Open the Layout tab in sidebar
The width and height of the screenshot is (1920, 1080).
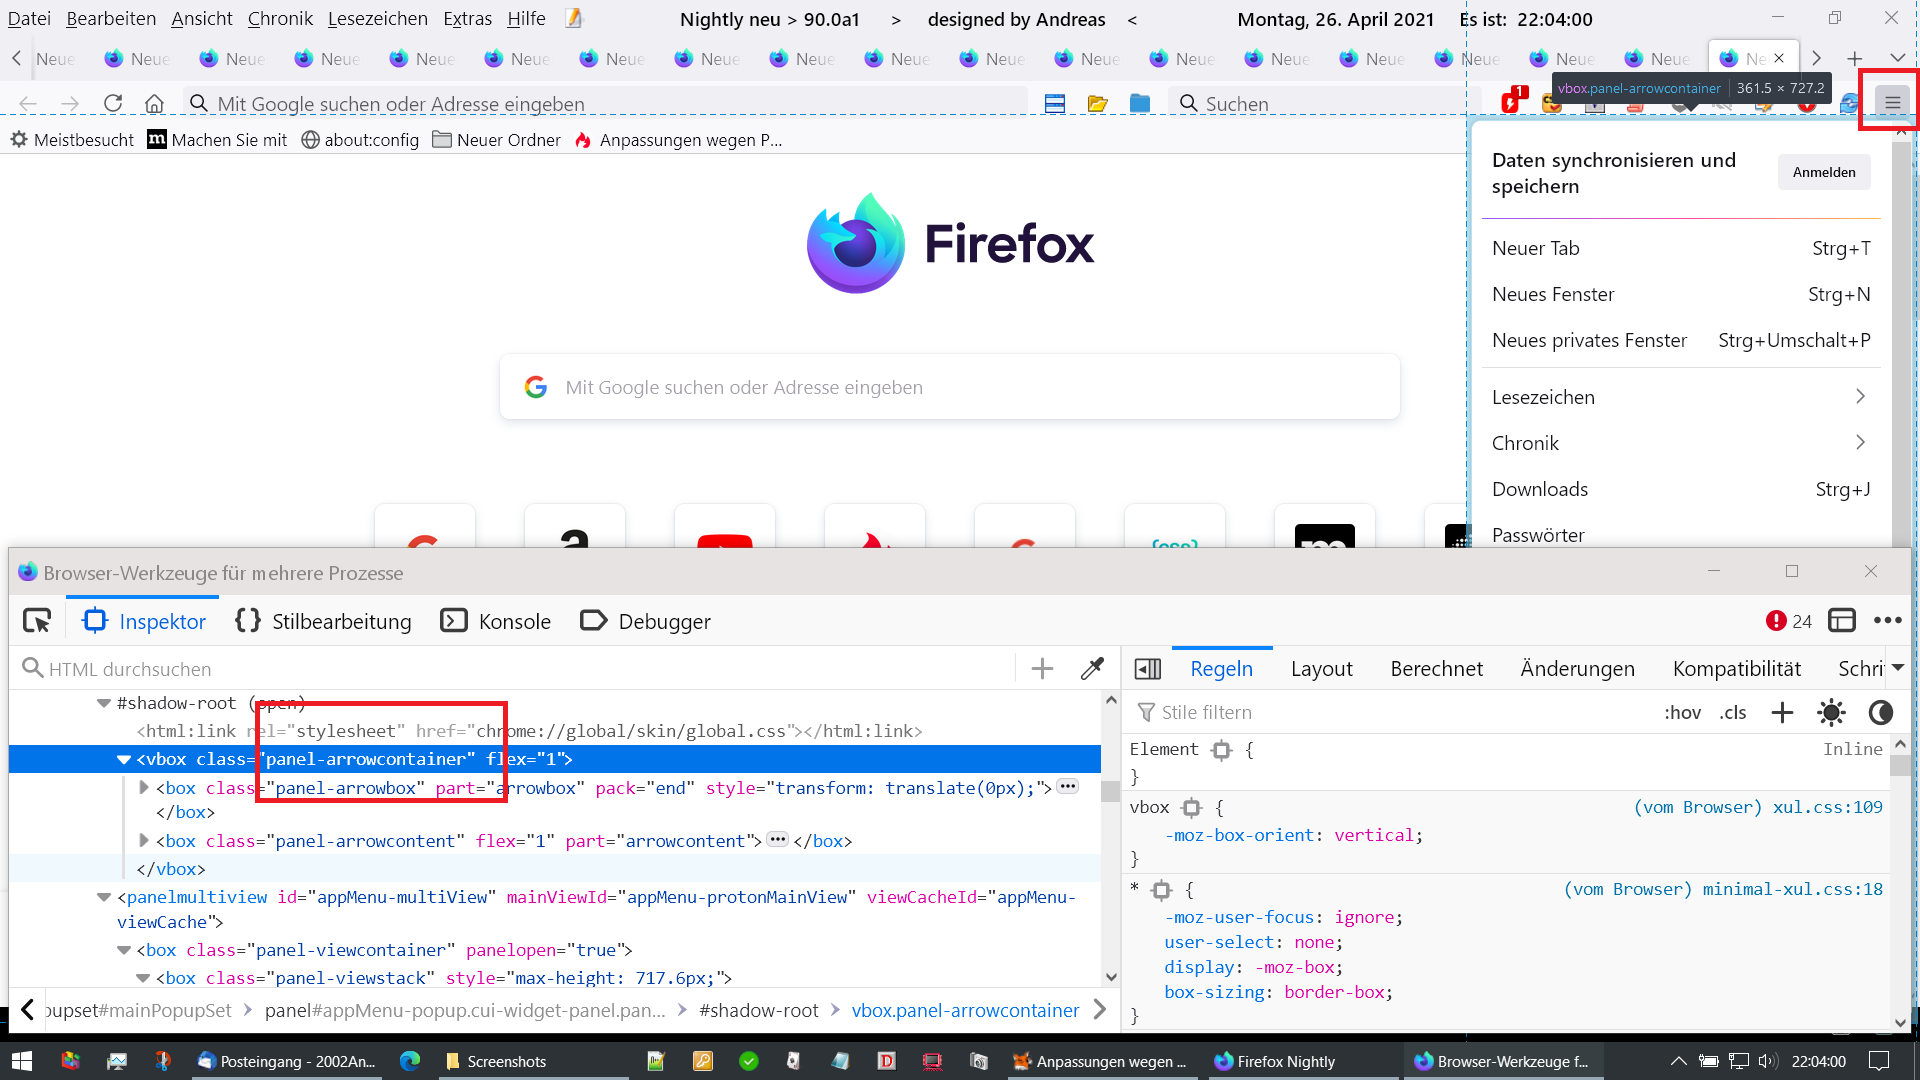tap(1321, 669)
